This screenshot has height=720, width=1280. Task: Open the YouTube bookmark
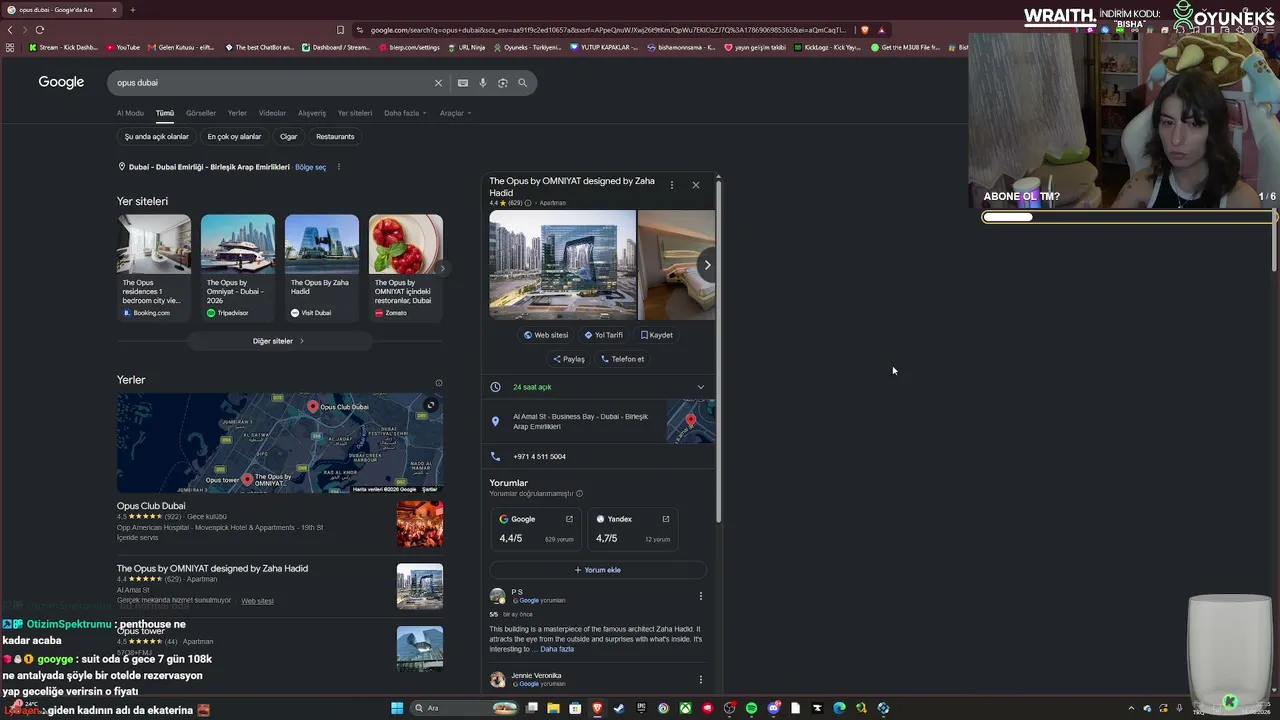click(x=123, y=47)
